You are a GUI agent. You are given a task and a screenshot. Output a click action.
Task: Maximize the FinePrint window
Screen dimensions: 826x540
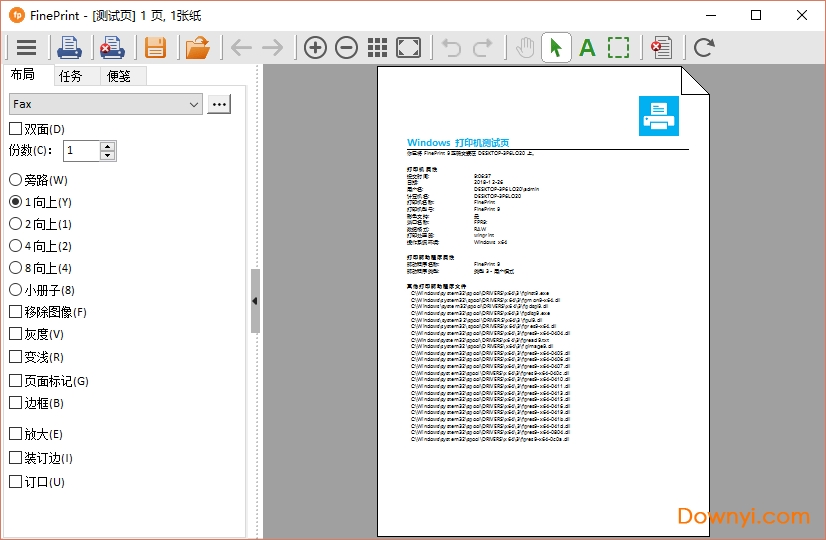(x=756, y=15)
